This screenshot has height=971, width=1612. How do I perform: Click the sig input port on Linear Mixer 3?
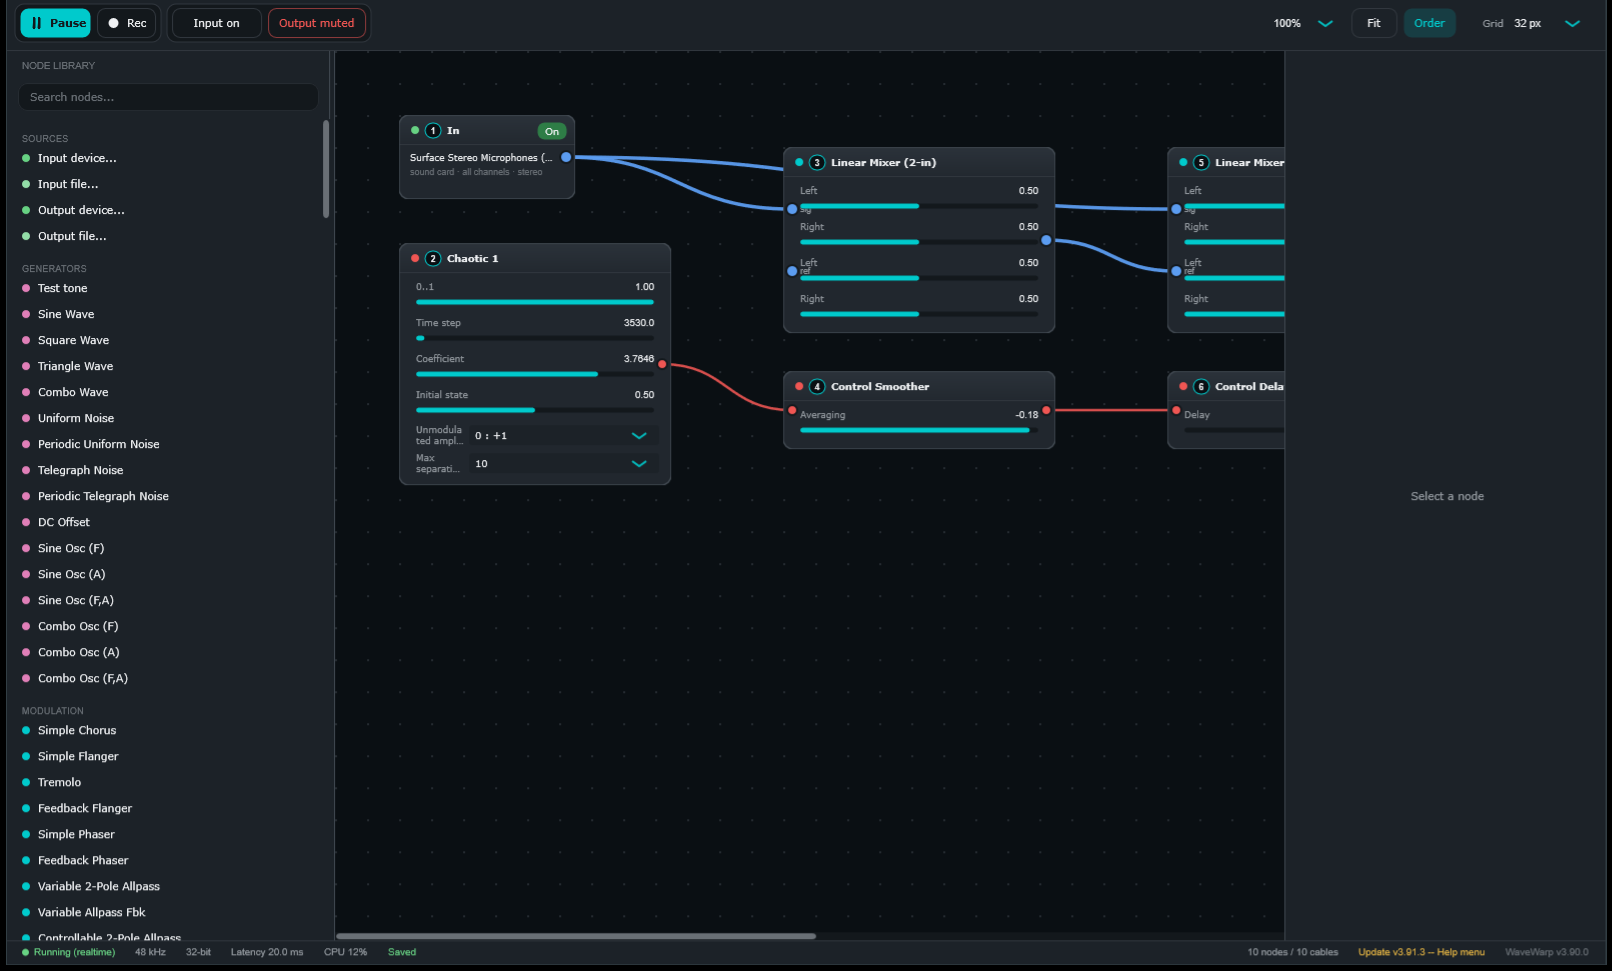pos(792,209)
